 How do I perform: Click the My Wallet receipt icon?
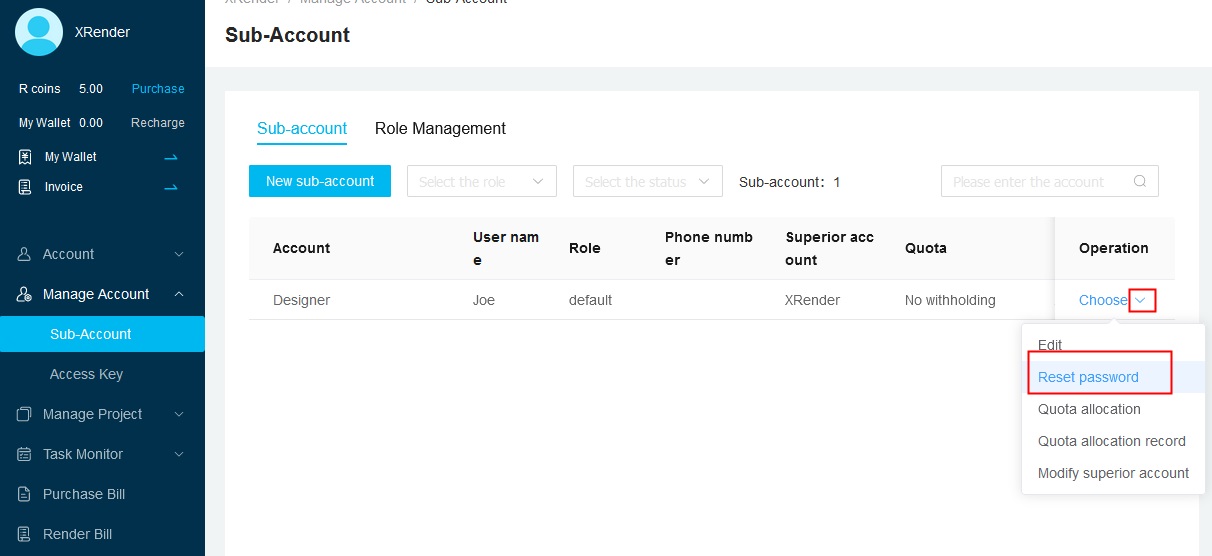click(25, 157)
